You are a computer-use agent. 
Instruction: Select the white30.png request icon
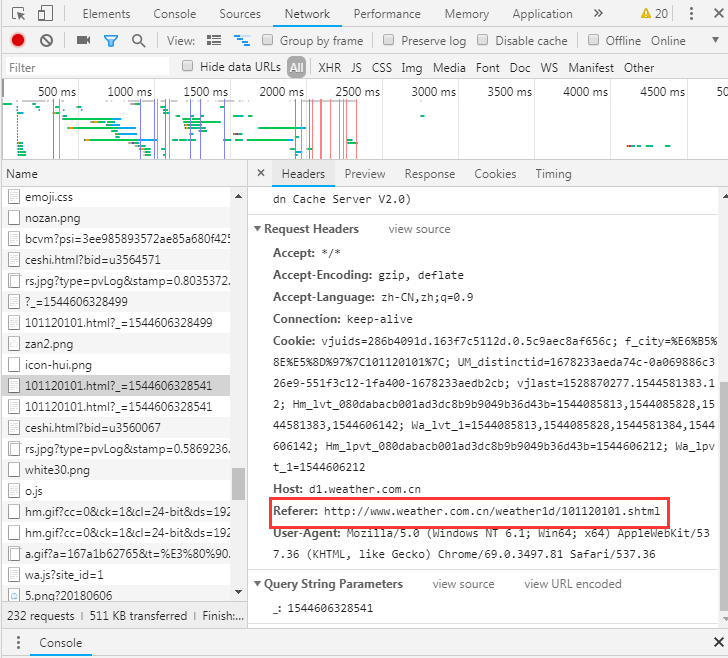[x=14, y=469]
